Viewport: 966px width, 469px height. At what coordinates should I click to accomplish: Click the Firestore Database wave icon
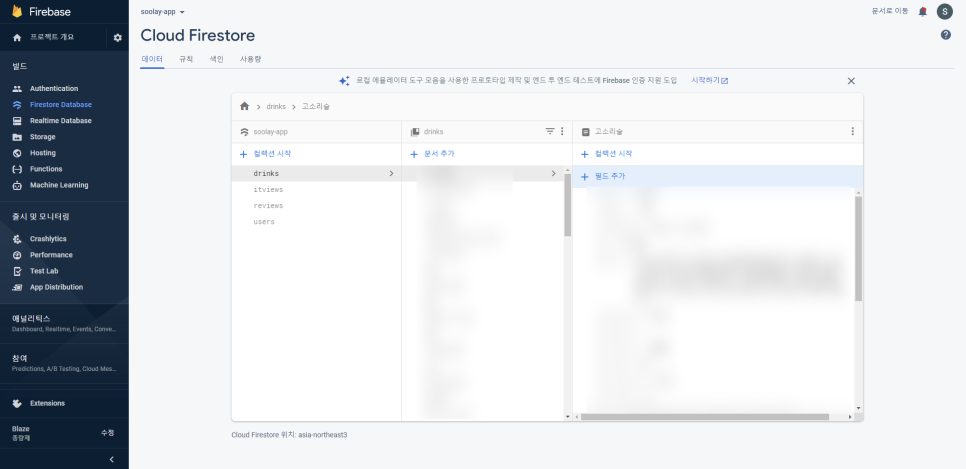click(17, 105)
